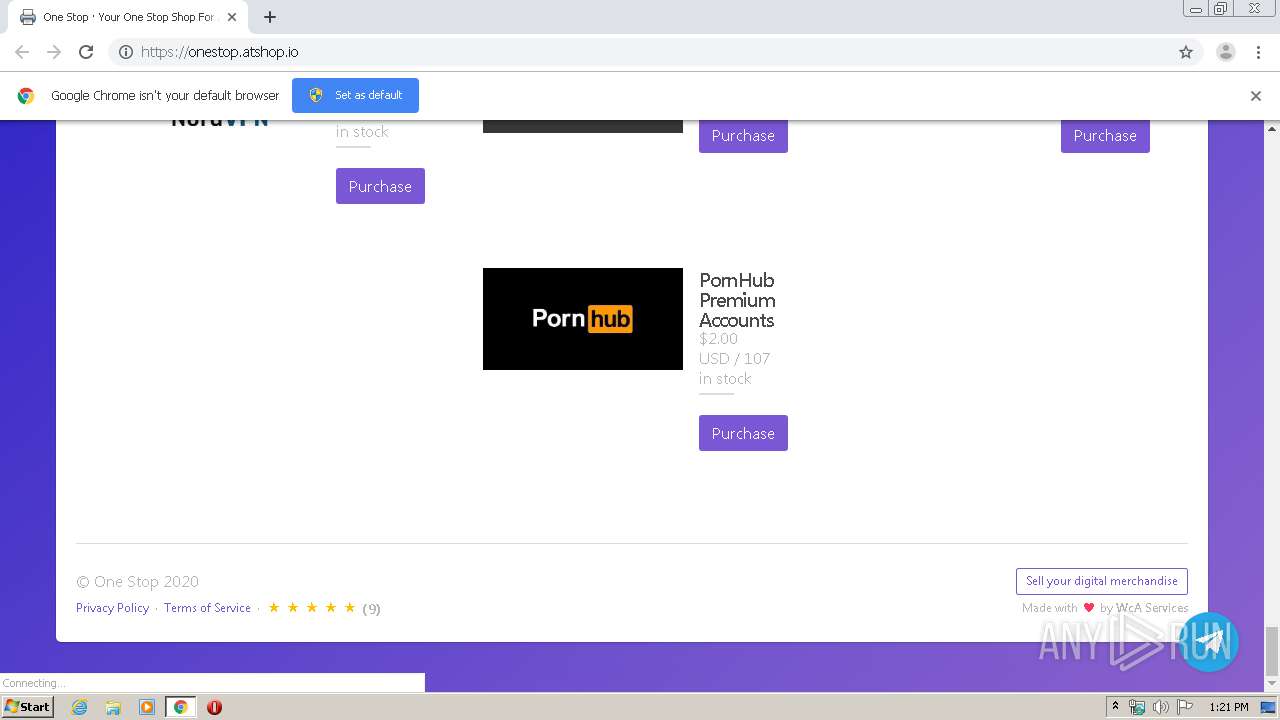Open PornHub Premium Accounts title
Screen dimensions: 1280x720
tap(737, 300)
